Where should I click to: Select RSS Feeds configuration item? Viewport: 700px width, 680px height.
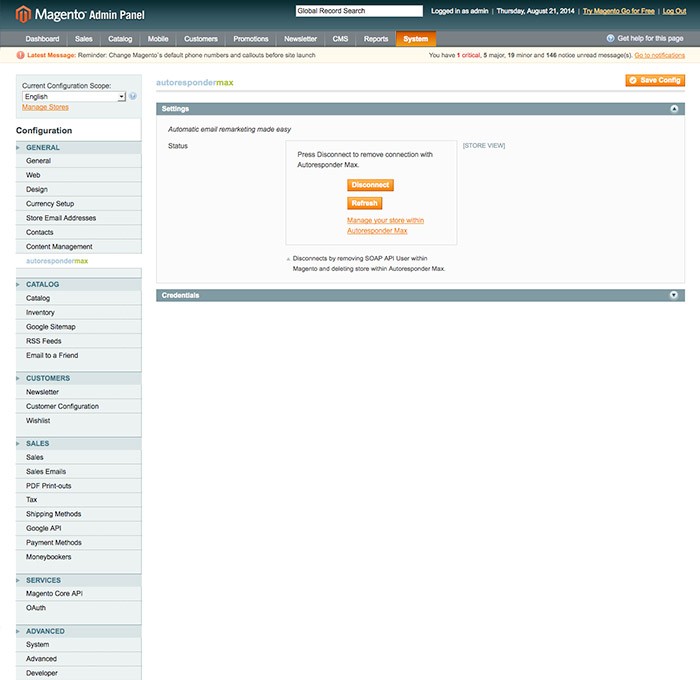click(79, 341)
